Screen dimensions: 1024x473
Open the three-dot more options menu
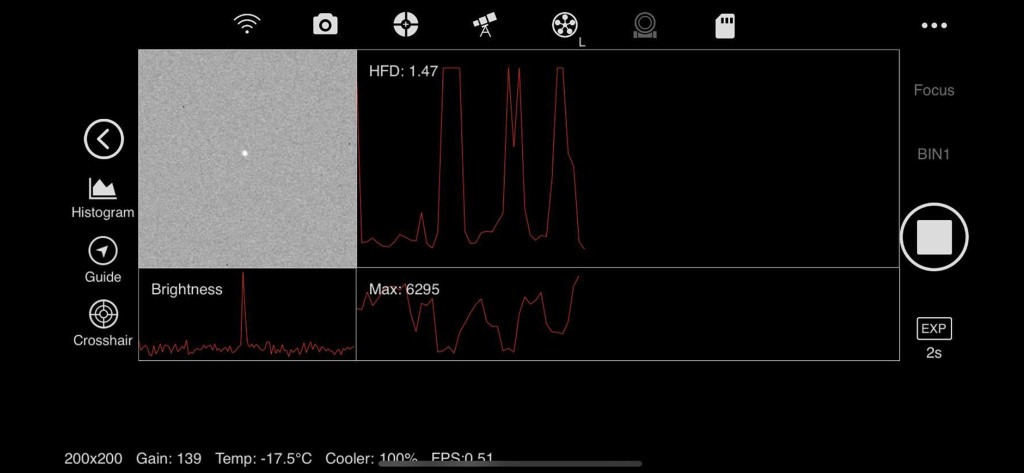(933, 26)
